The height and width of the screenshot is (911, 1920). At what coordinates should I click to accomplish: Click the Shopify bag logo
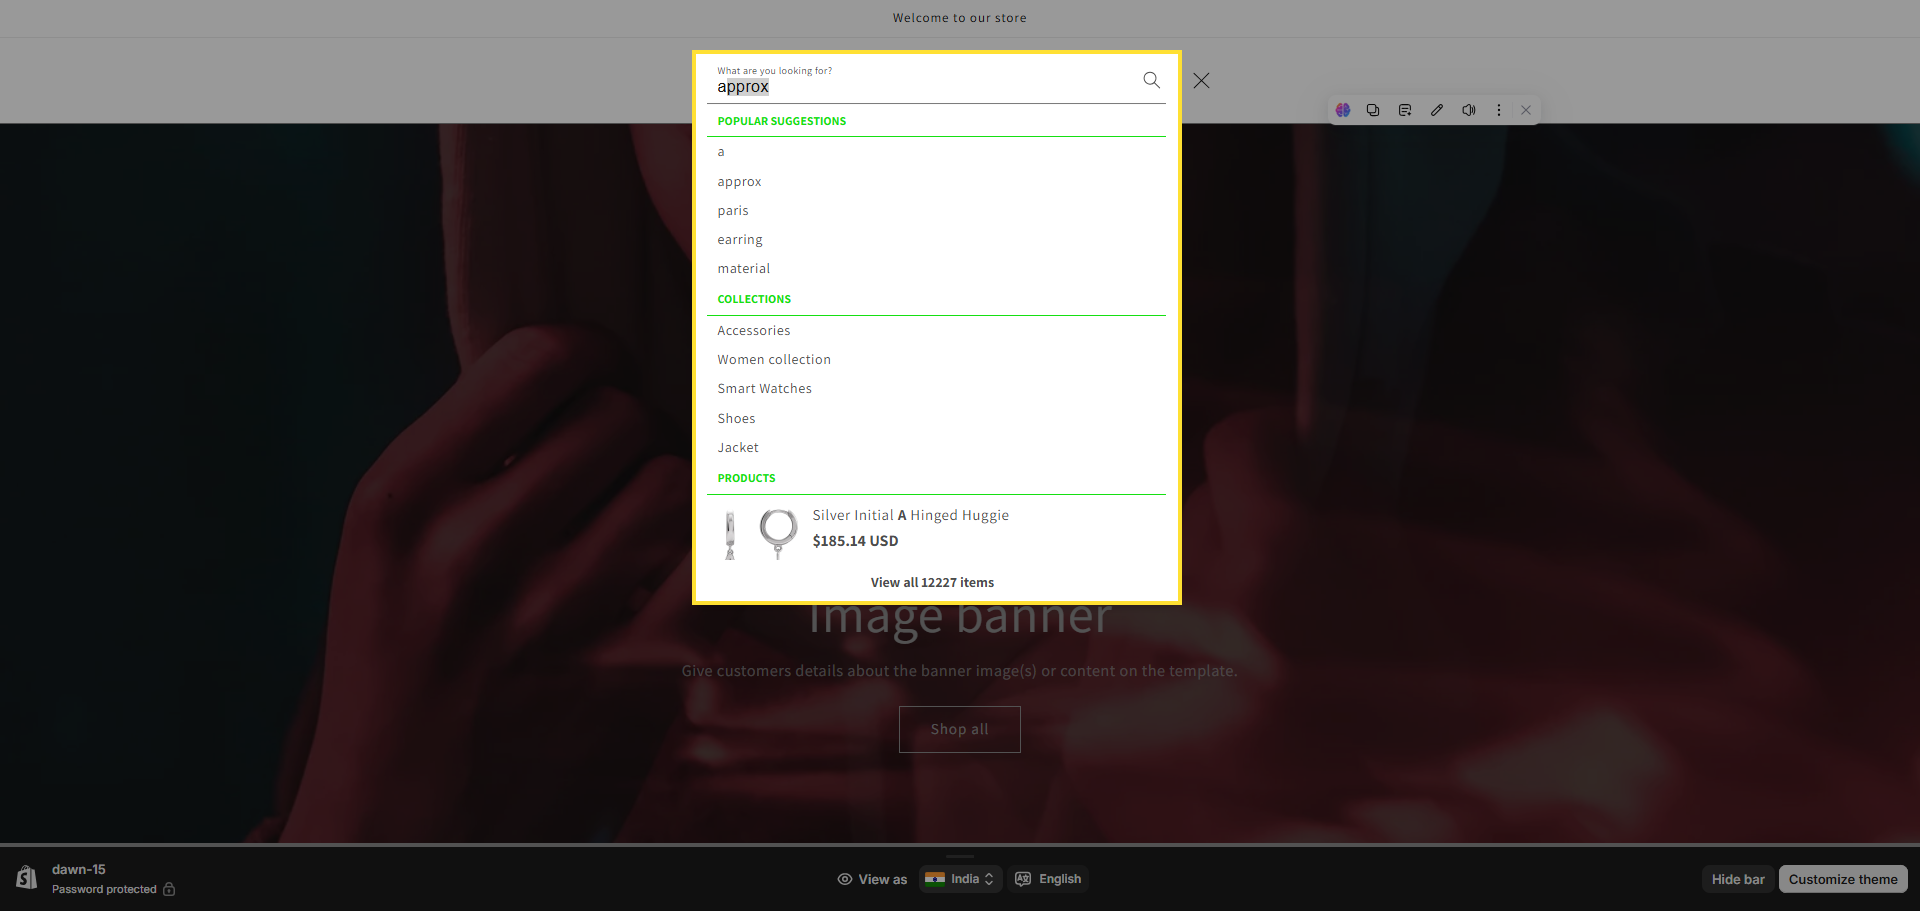(x=27, y=878)
